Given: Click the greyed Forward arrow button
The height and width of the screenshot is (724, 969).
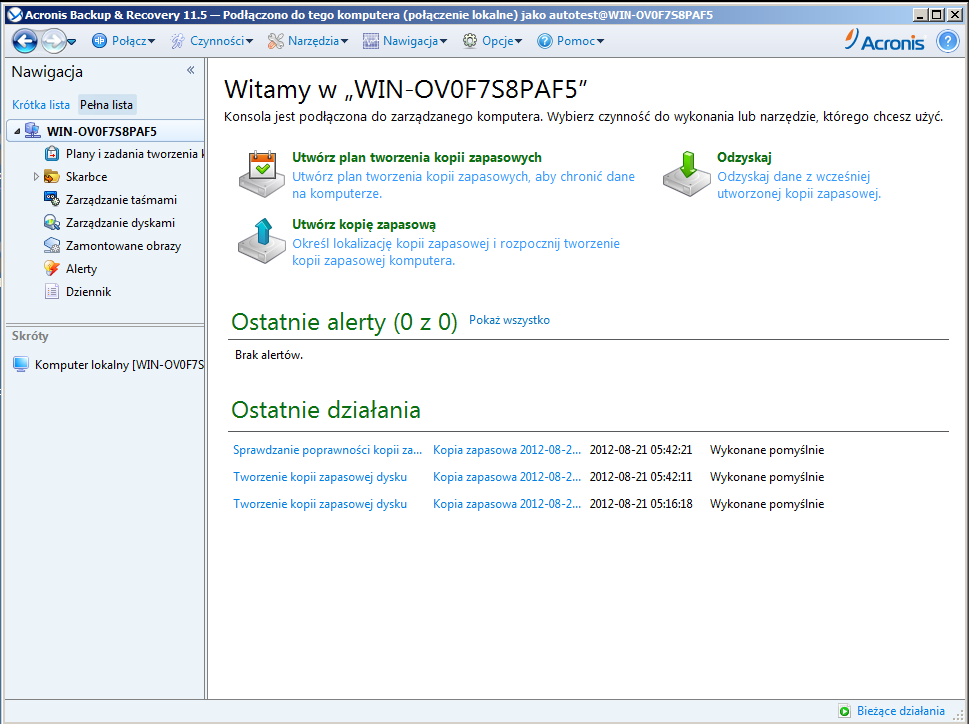Looking at the screenshot, I should (x=53, y=41).
